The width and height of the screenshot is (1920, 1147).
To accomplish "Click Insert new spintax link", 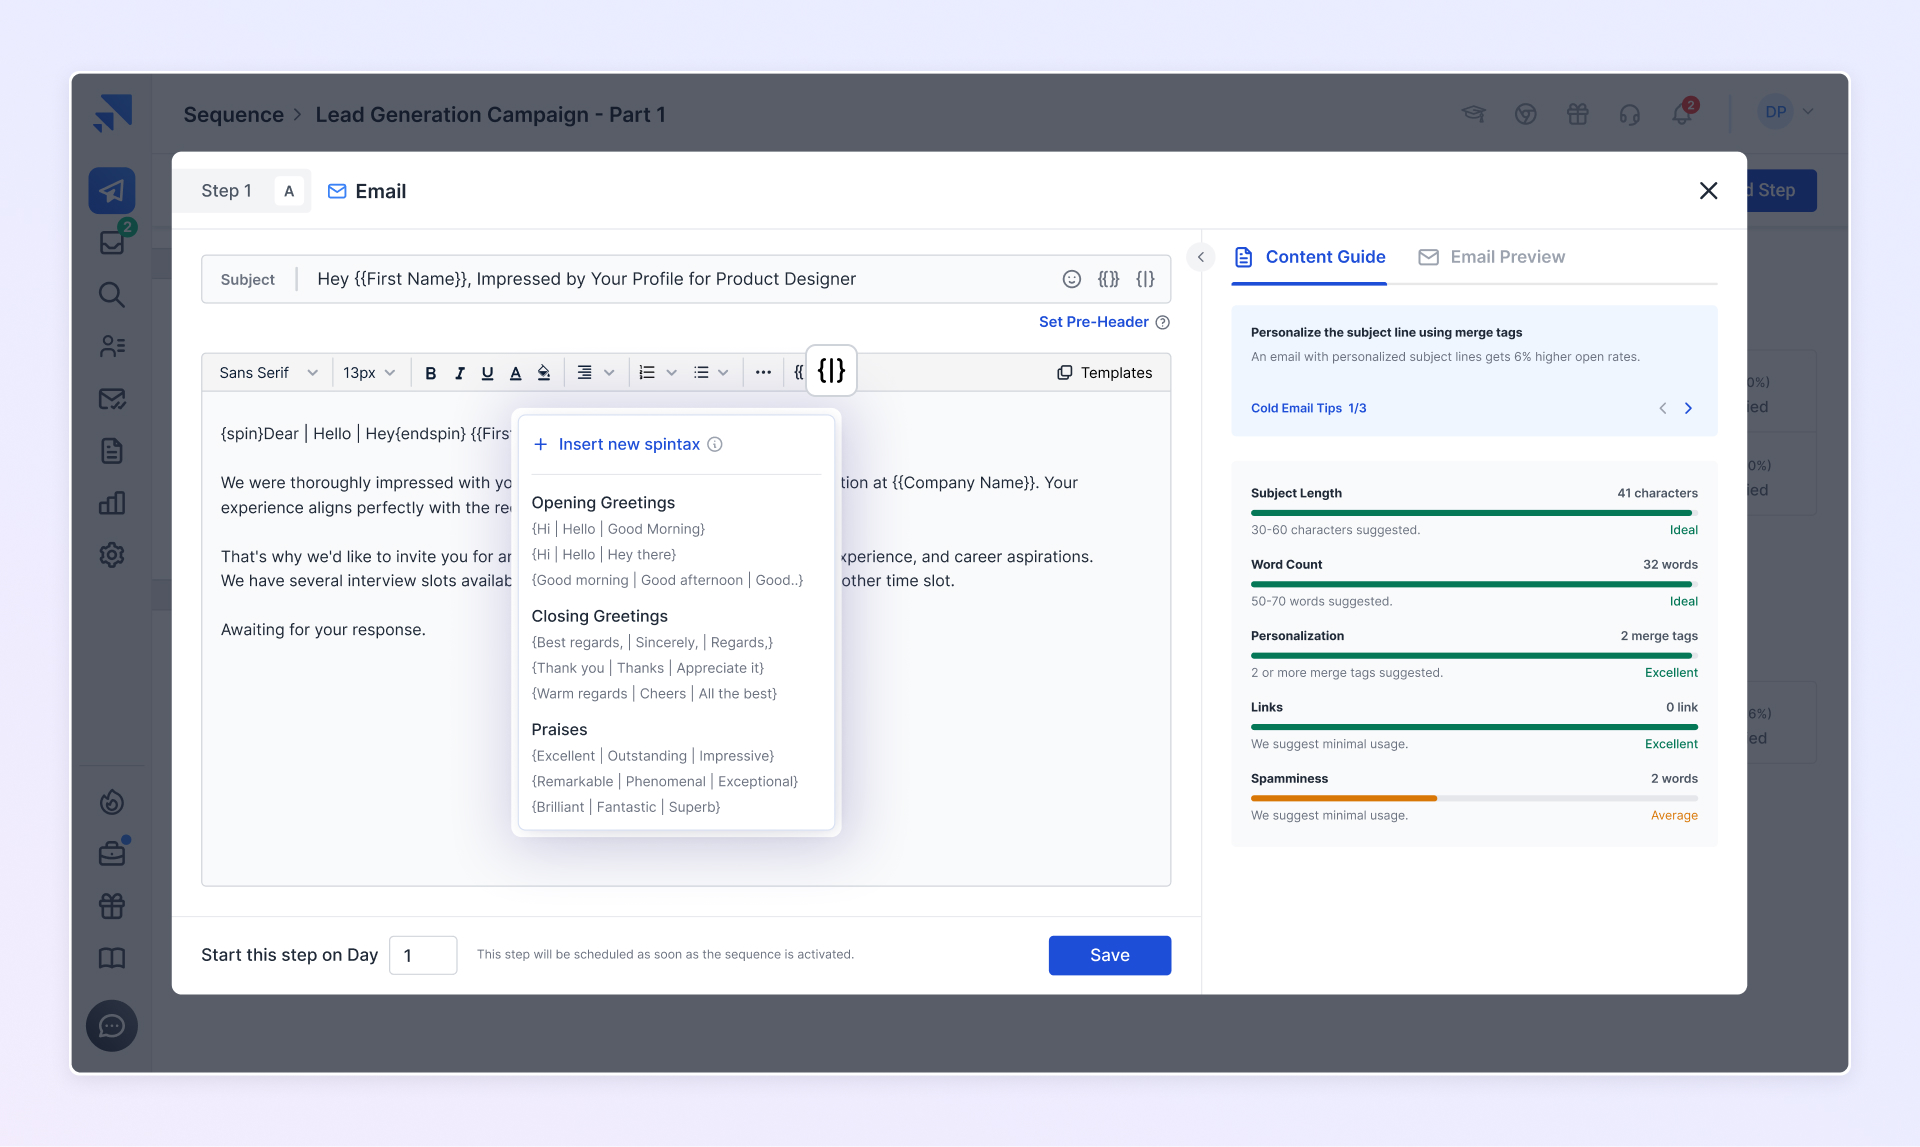I will point(628,444).
